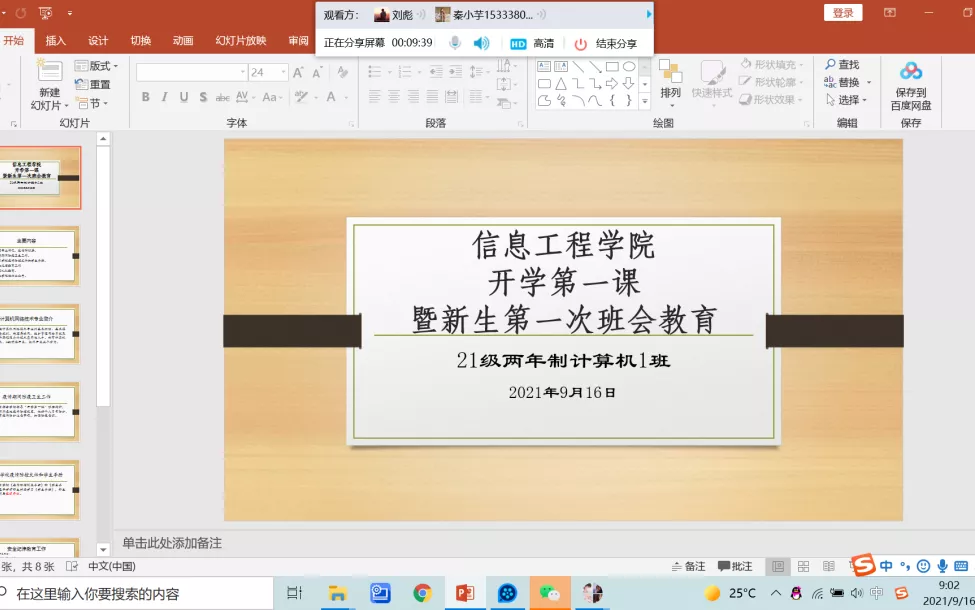
Task: Expand the font size dropdown showing 24
Action: pyautogui.click(x=282, y=72)
